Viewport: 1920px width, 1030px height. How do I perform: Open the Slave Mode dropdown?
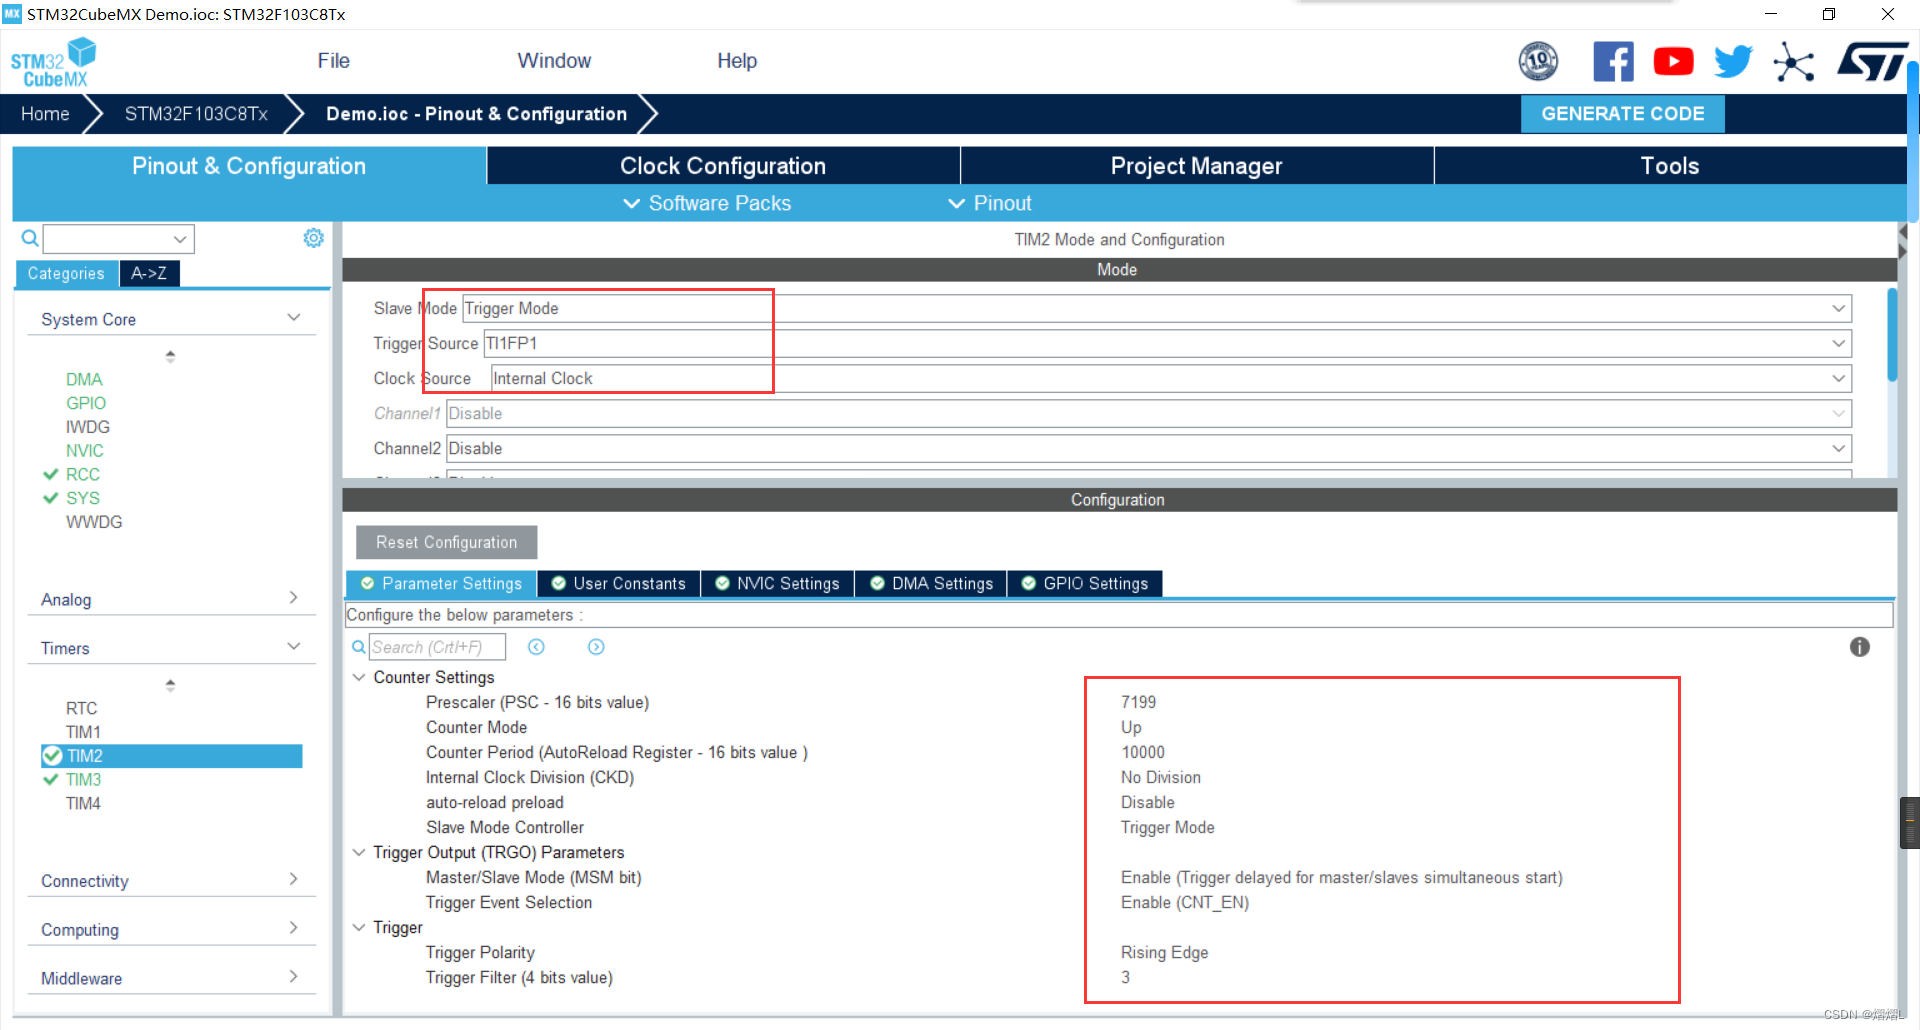[1156, 308]
